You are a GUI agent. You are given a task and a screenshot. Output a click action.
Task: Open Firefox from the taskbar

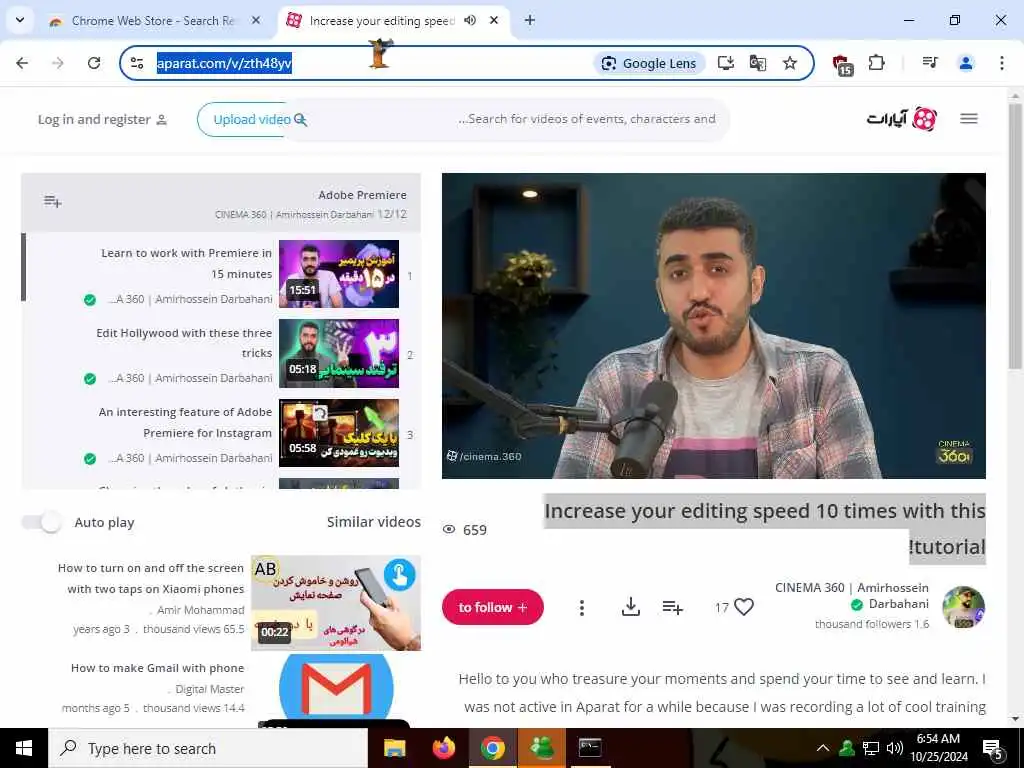443,748
